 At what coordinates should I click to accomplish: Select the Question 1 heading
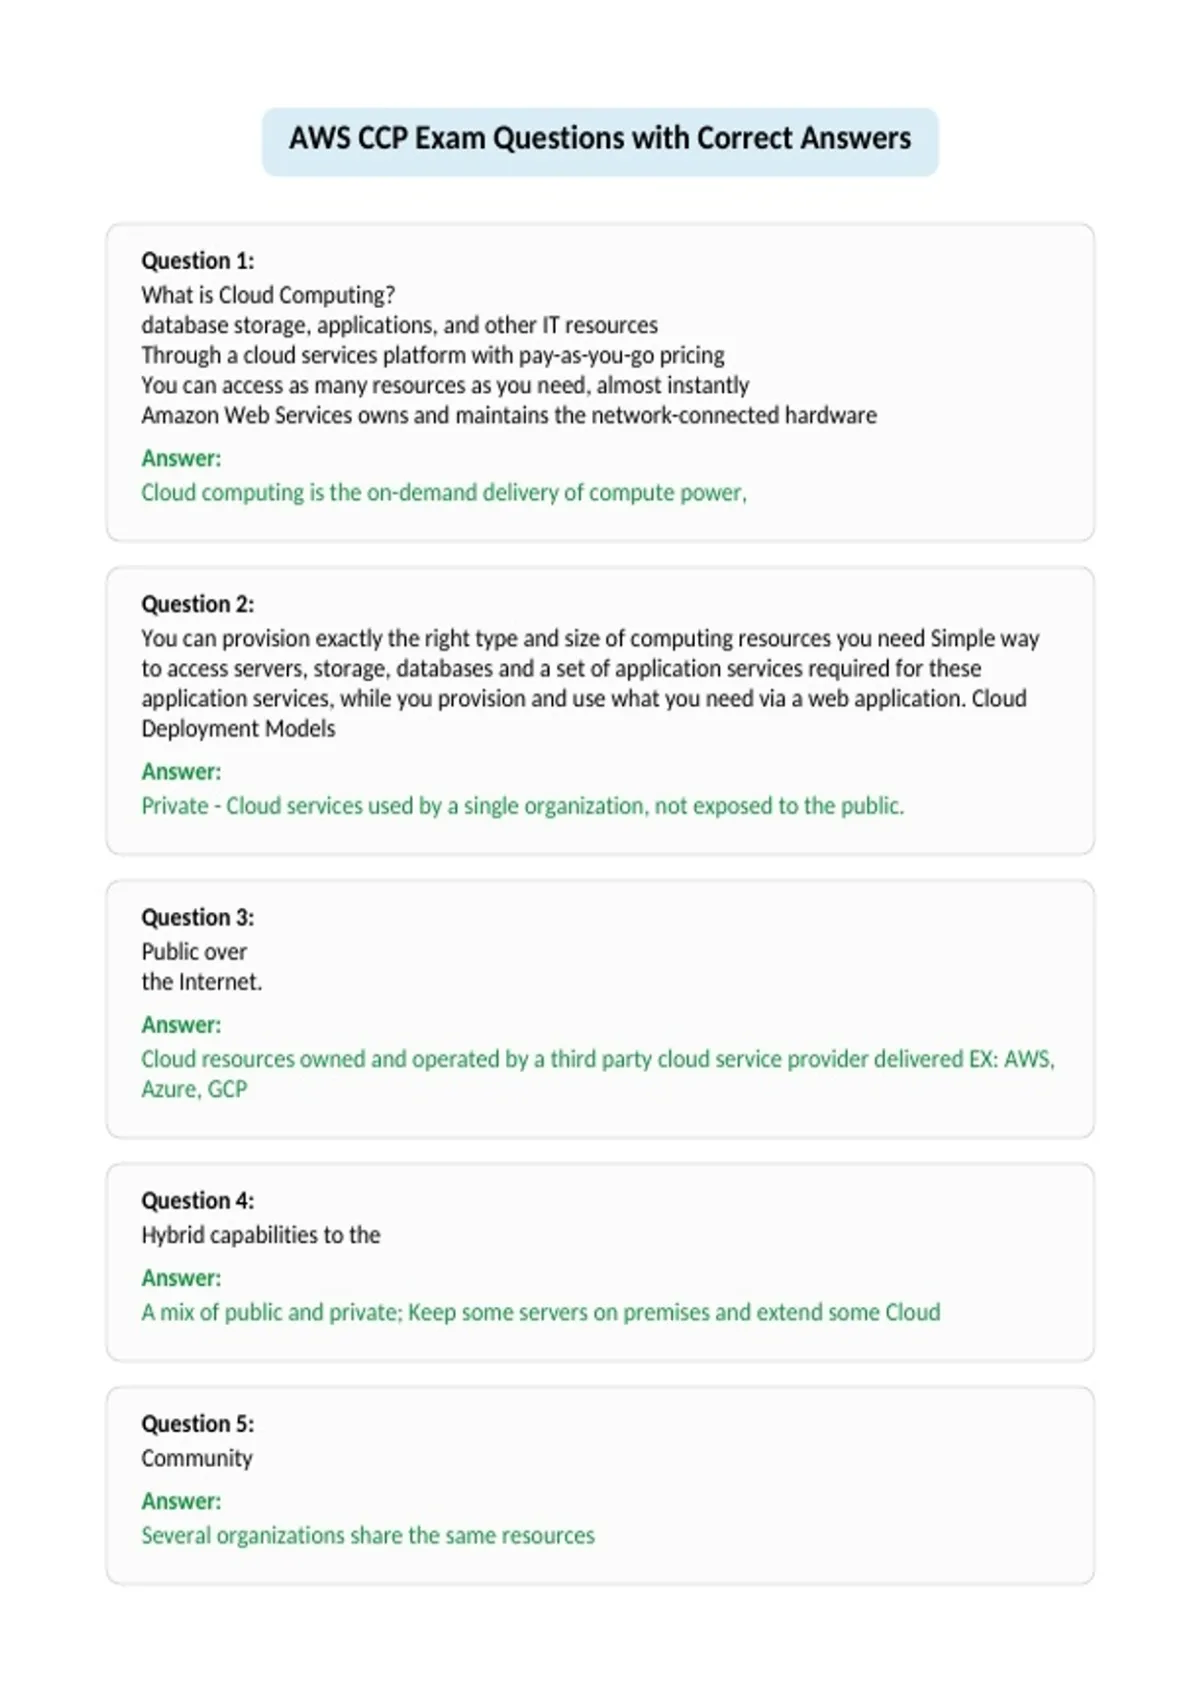[x=198, y=261]
